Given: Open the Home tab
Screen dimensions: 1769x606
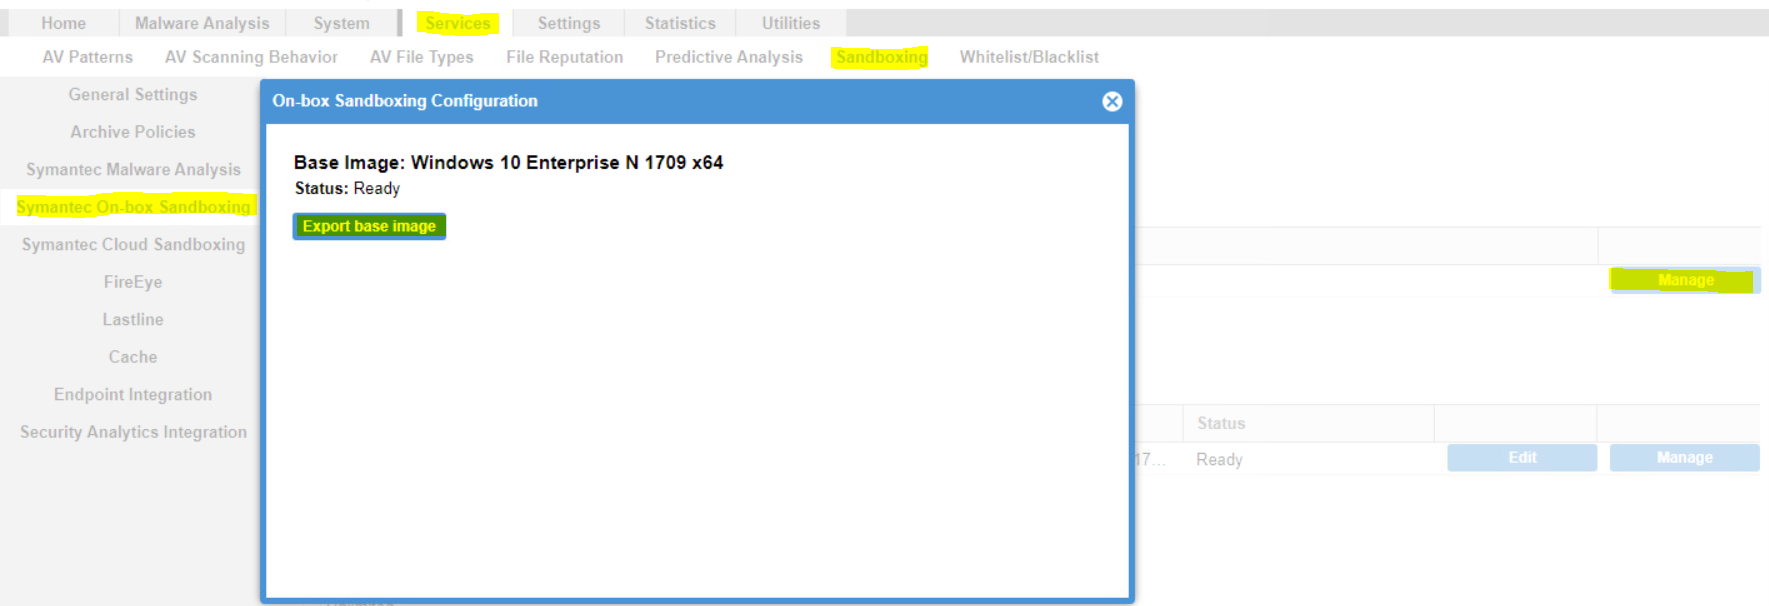Looking at the screenshot, I should tap(63, 23).
